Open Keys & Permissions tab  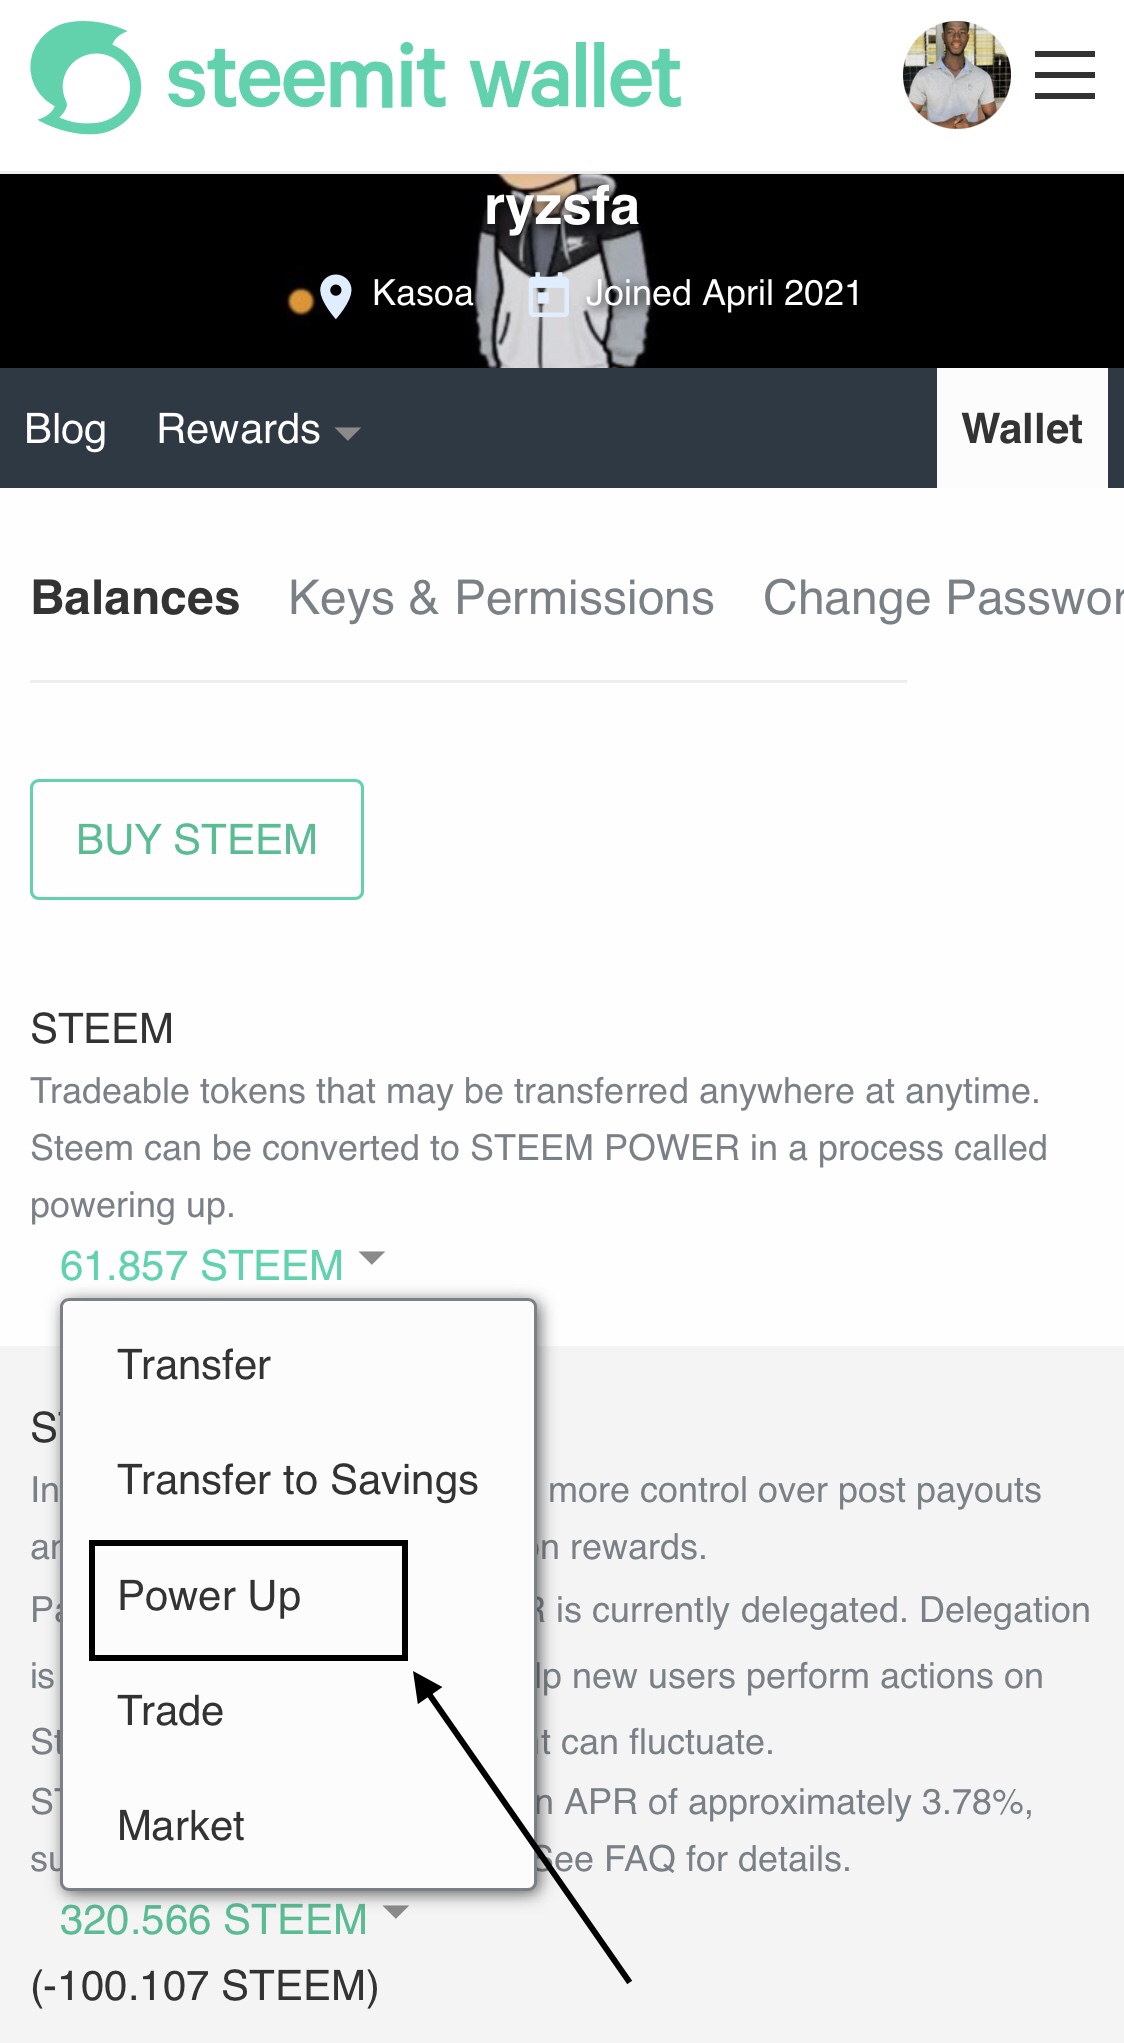501,598
